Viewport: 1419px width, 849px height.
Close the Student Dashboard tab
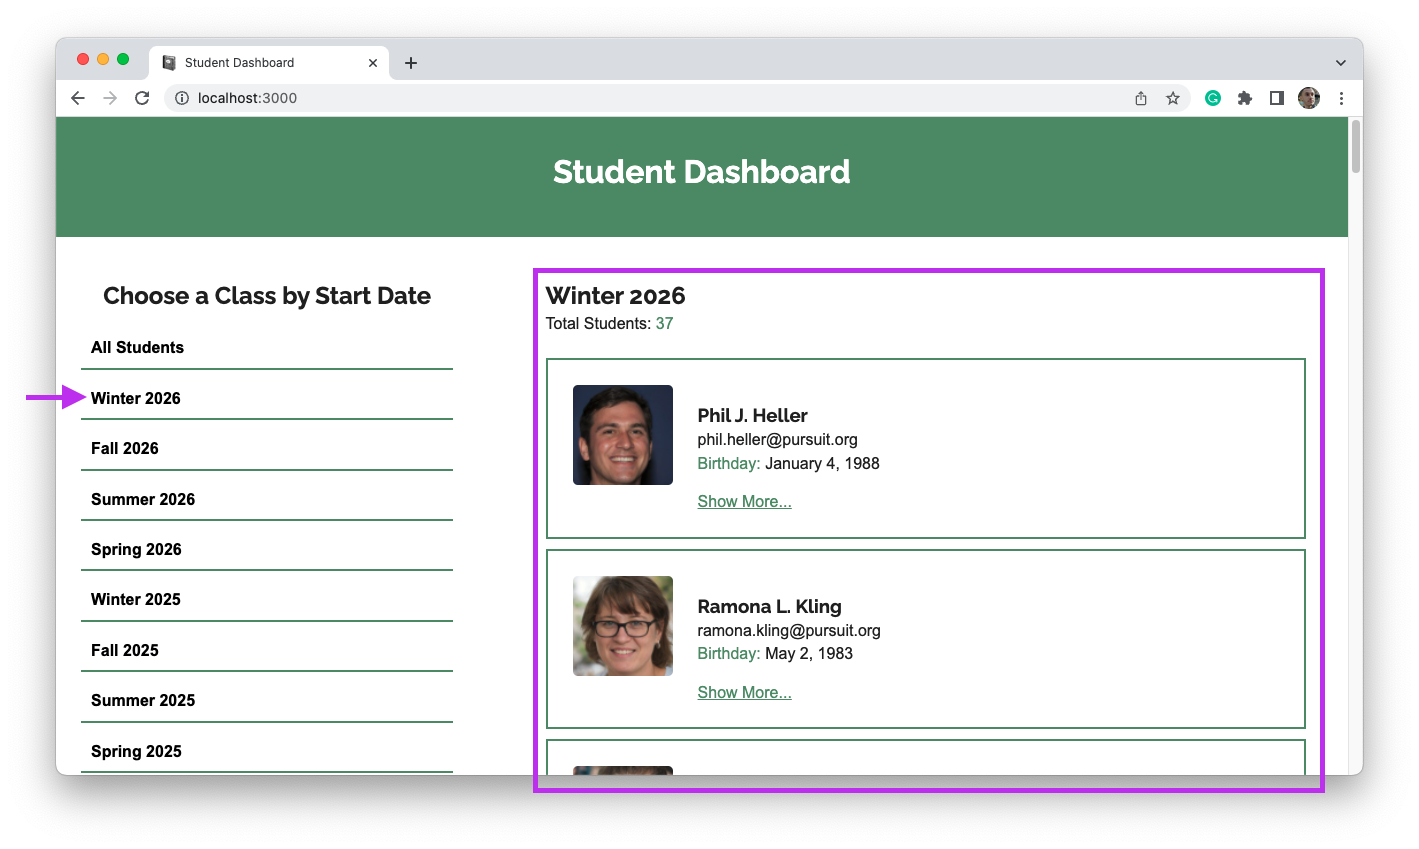373,63
